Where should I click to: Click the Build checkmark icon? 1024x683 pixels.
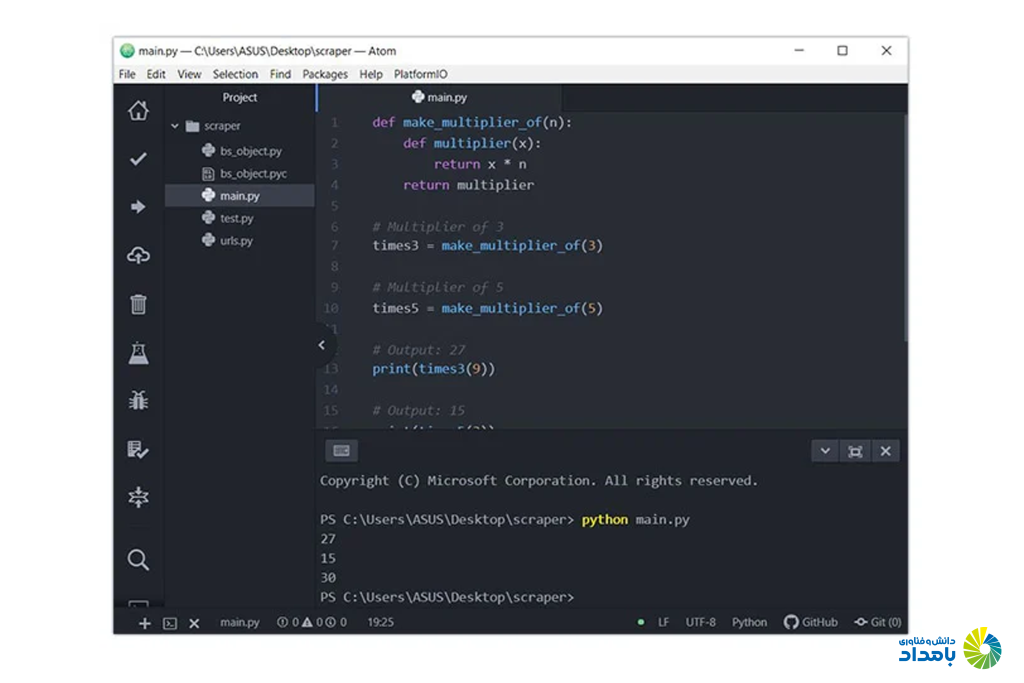(x=138, y=159)
